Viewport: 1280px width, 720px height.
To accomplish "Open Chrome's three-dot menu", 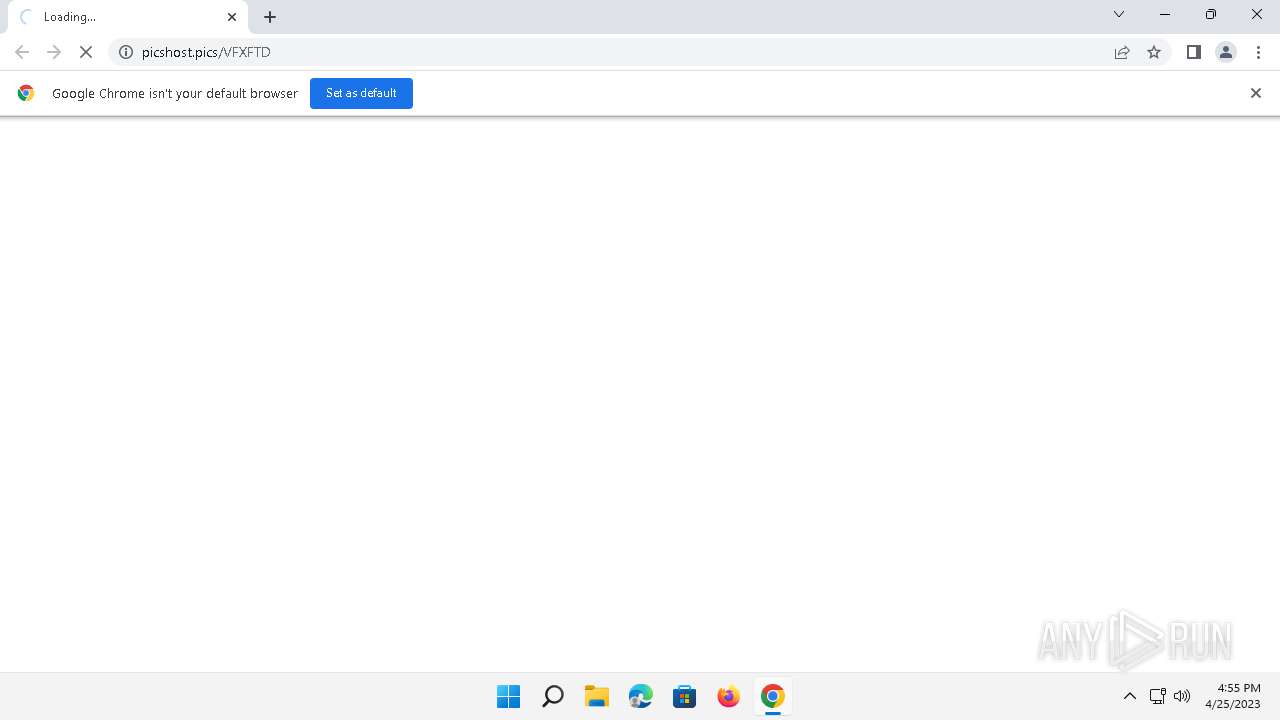I will (x=1258, y=52).
